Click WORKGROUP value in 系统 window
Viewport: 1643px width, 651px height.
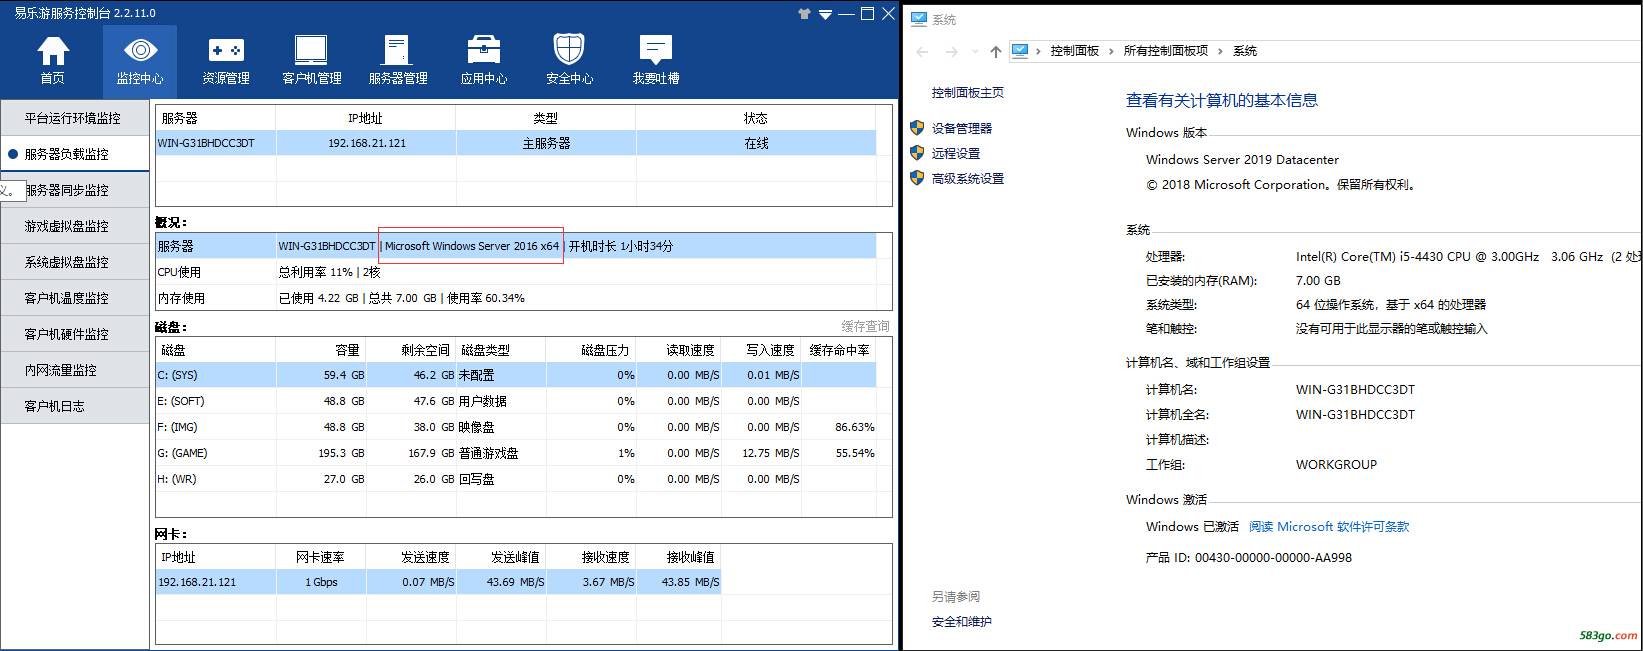[1336, 465]
